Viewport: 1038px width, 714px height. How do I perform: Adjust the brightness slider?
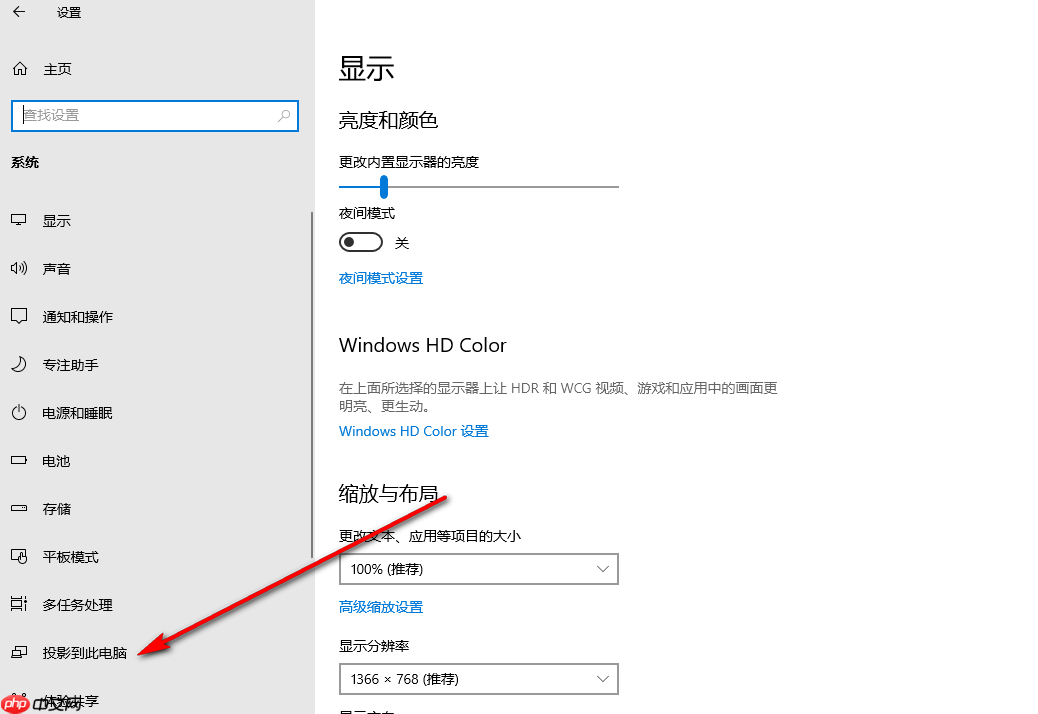click(384, 186)
